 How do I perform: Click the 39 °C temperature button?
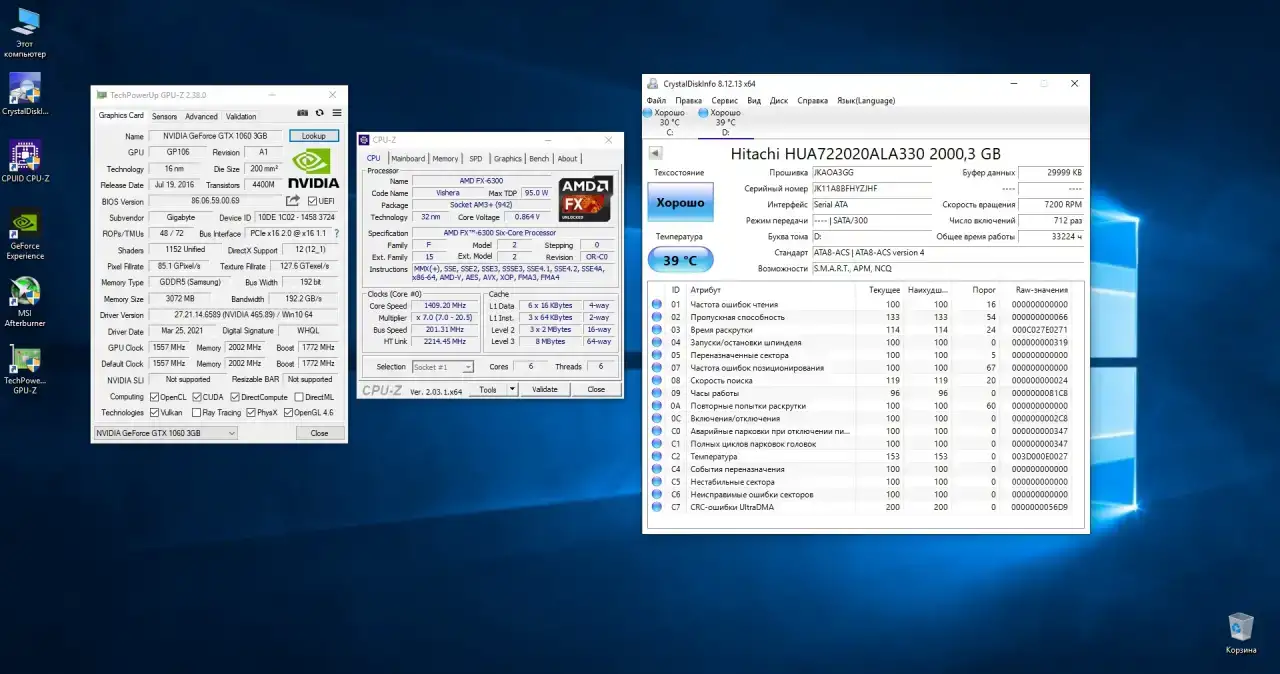[680, 261]
